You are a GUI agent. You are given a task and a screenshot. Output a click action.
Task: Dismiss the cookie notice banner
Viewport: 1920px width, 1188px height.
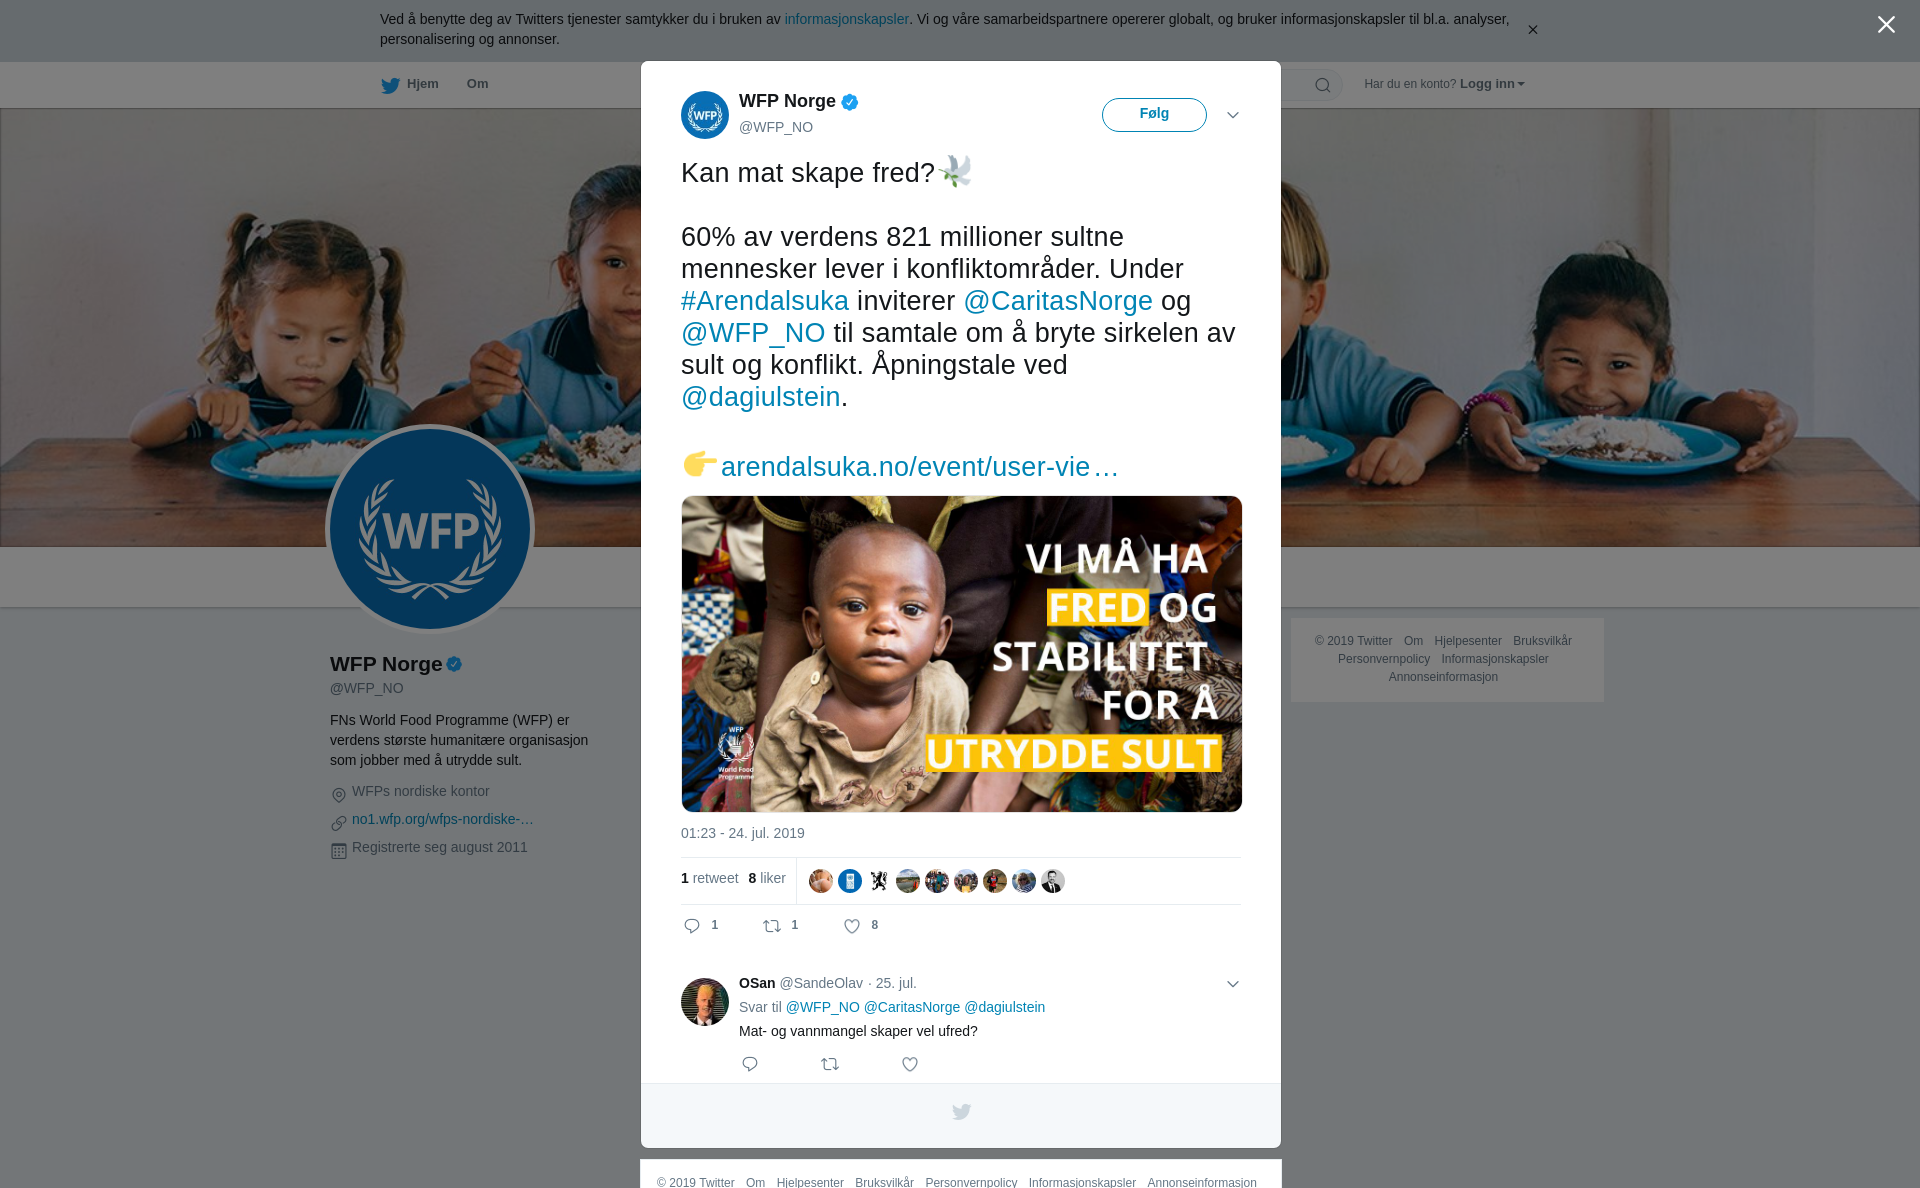point(1532,30)
